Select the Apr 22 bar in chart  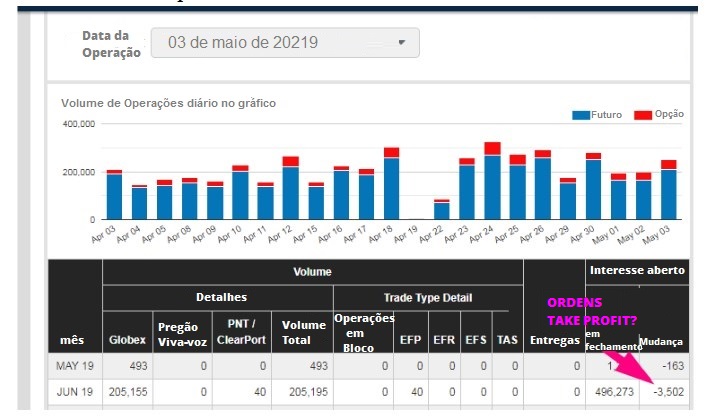(x=442, y=210)
